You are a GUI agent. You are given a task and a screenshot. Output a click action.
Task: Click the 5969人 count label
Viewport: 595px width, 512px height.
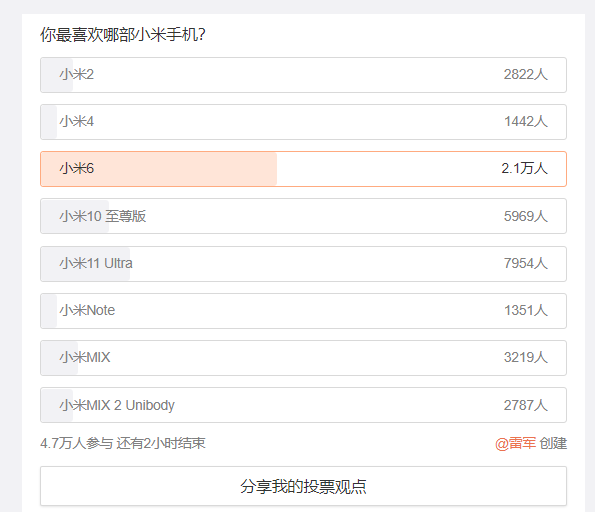526,216
